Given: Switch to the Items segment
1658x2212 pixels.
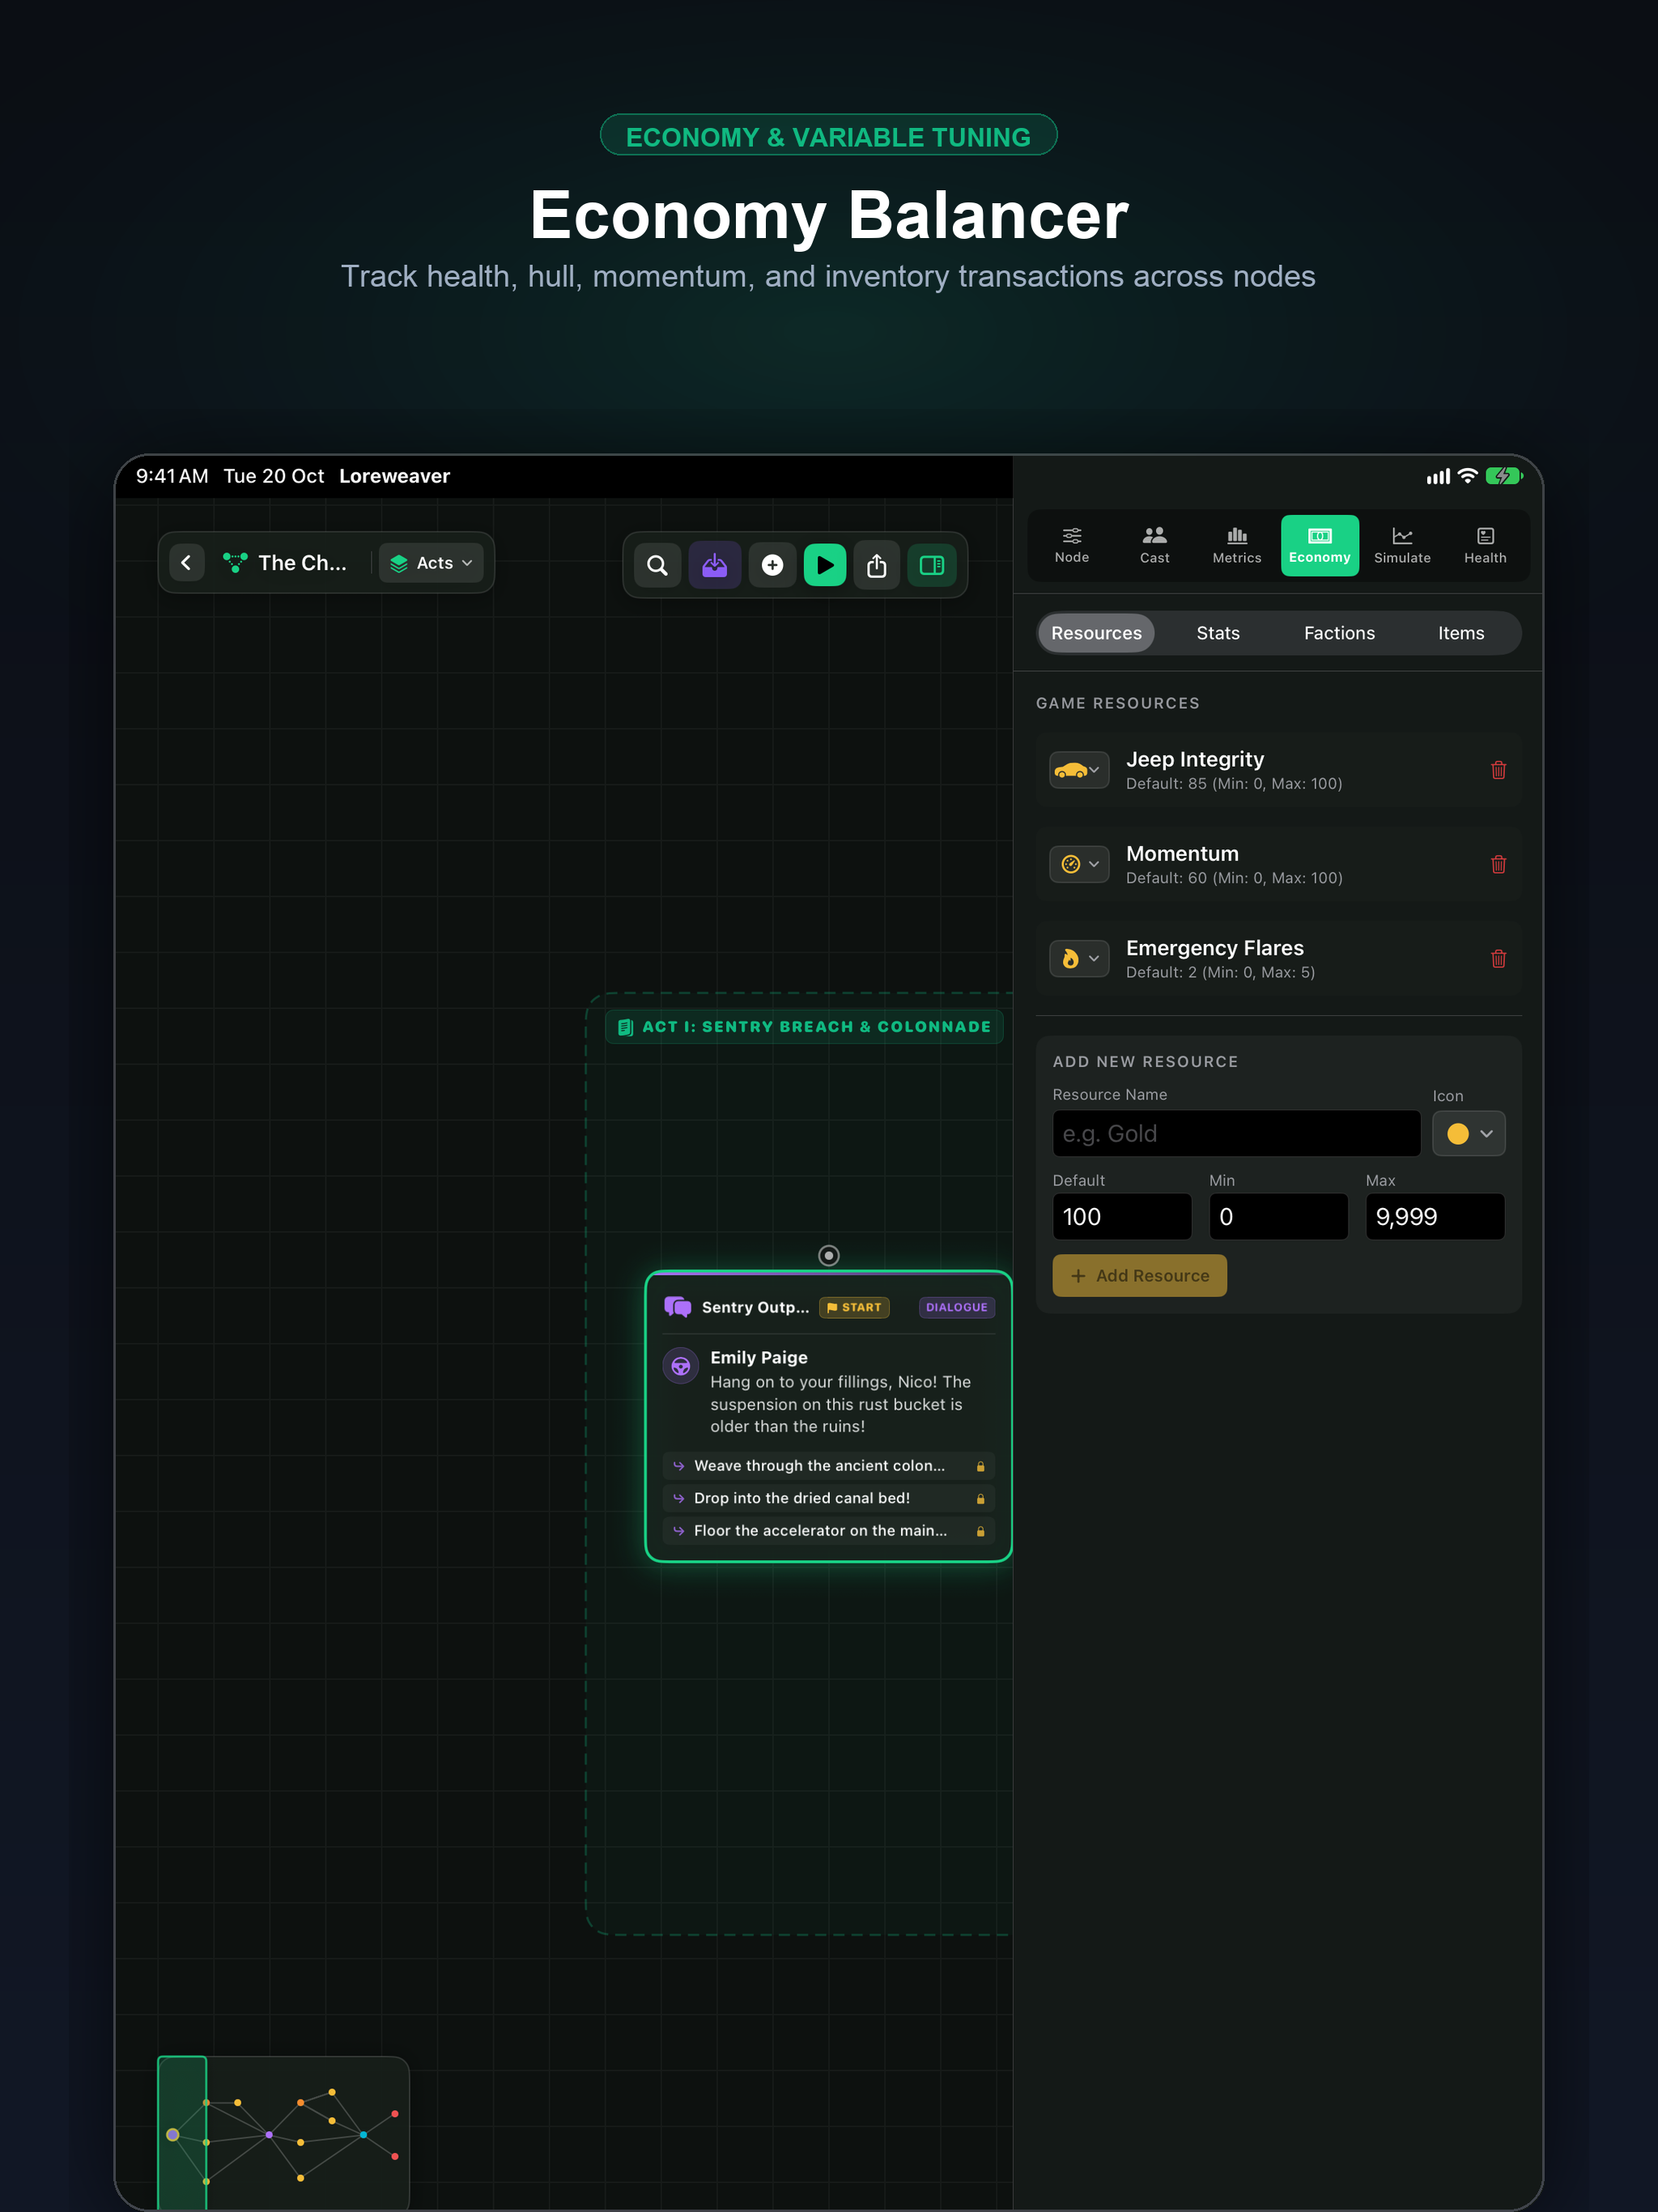Looking at the screenshot, I should click(x=1461, y=633).
